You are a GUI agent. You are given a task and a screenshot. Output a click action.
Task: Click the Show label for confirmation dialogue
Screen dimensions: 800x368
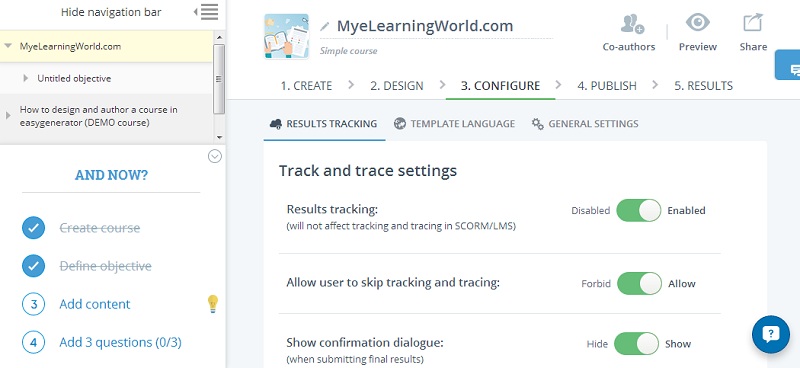(x=678, y=344)
